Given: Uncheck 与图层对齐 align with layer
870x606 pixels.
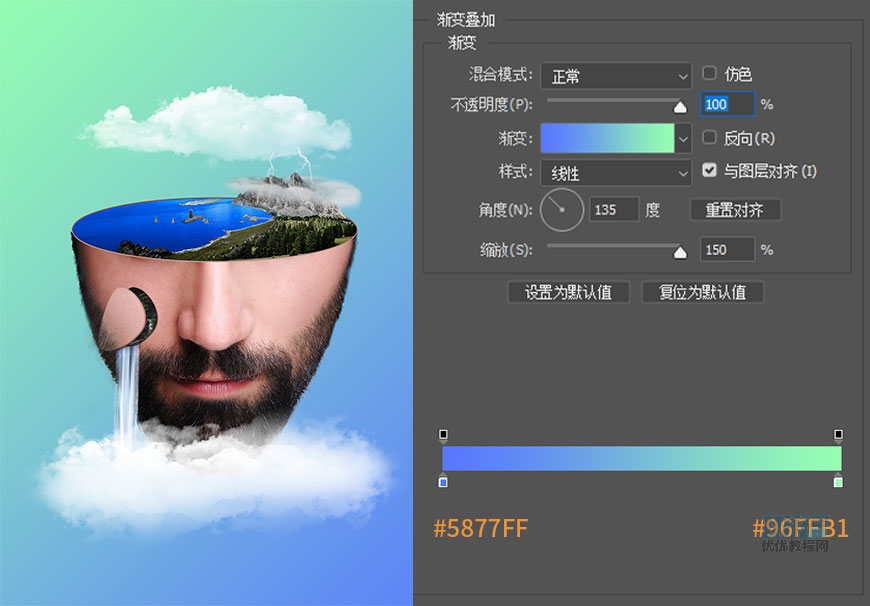Looking at the screenshot, I should (709, 170).
